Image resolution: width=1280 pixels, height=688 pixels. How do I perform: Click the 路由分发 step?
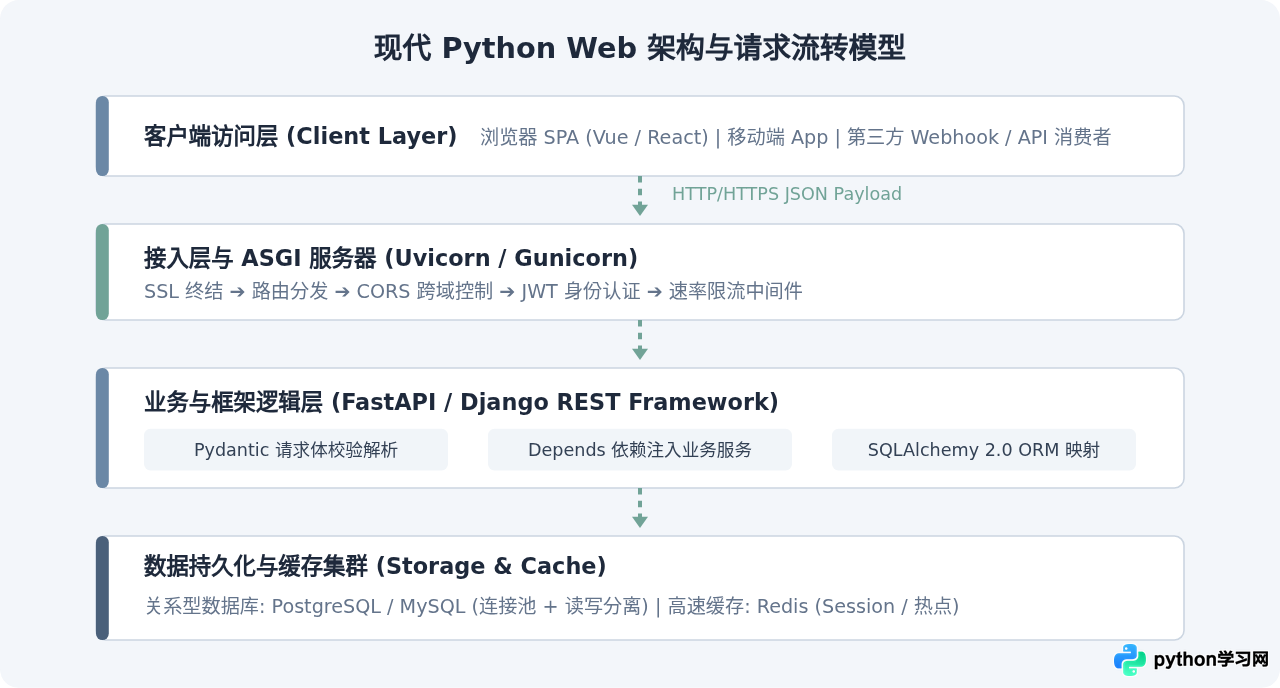coord(290,291)
